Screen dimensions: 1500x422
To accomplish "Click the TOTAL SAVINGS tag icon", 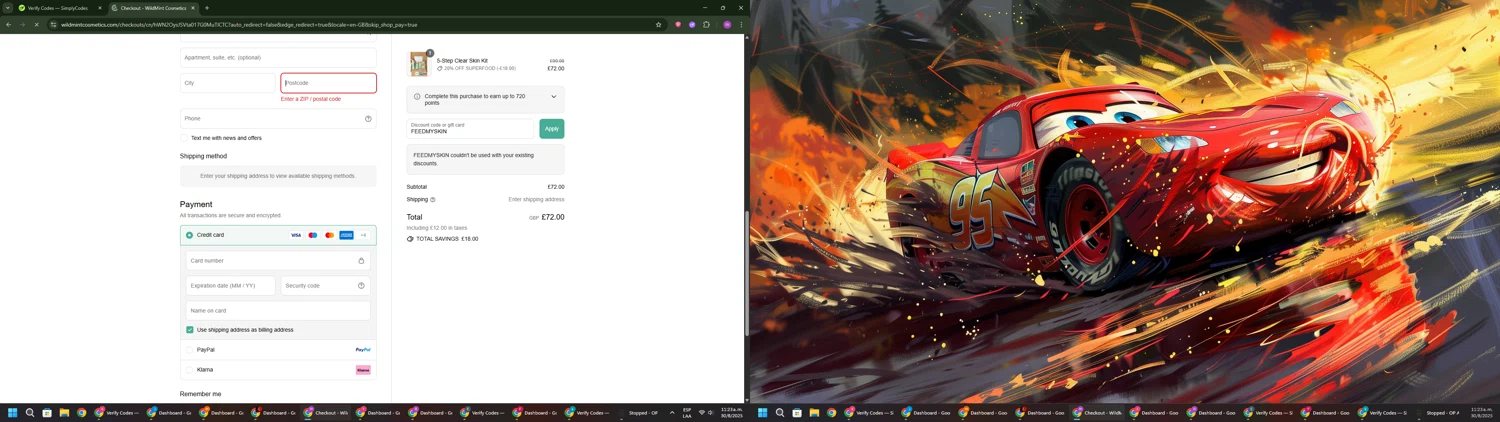I will pyautogui.click(x=410, y=239).
